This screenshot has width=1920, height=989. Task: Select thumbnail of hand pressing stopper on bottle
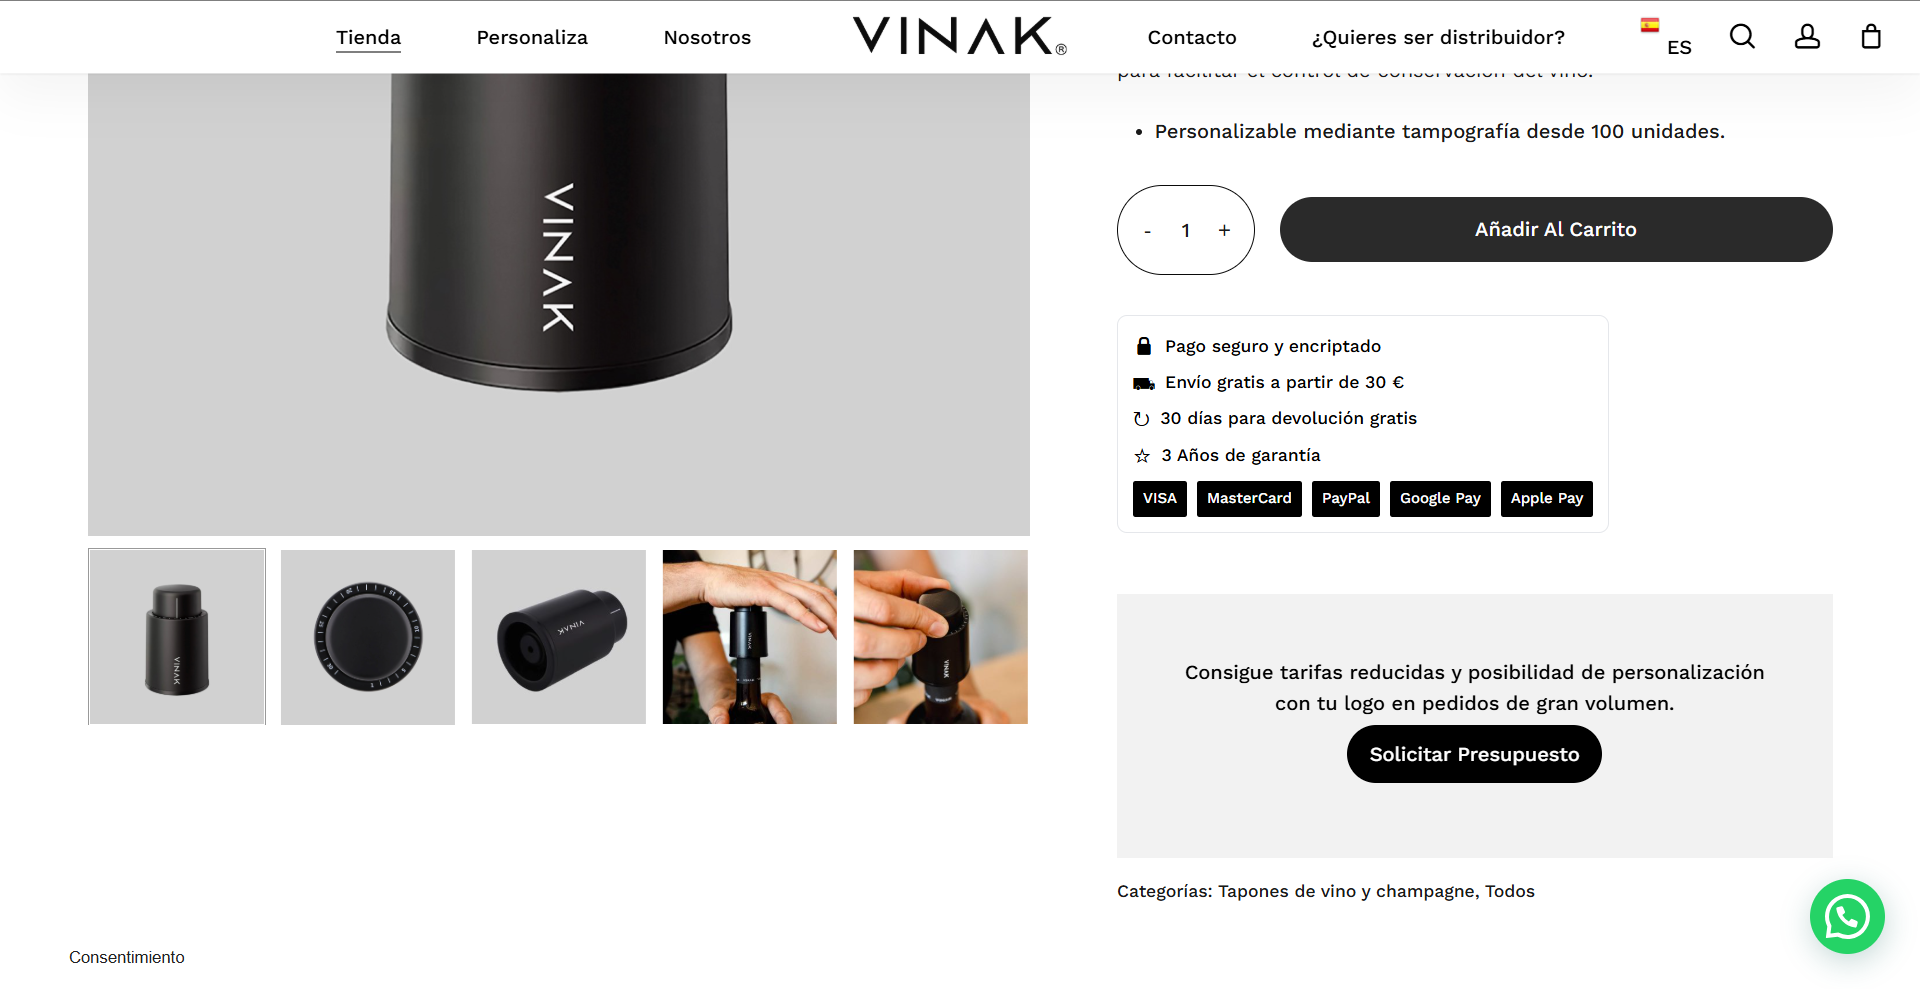click(x=750, y=637)
